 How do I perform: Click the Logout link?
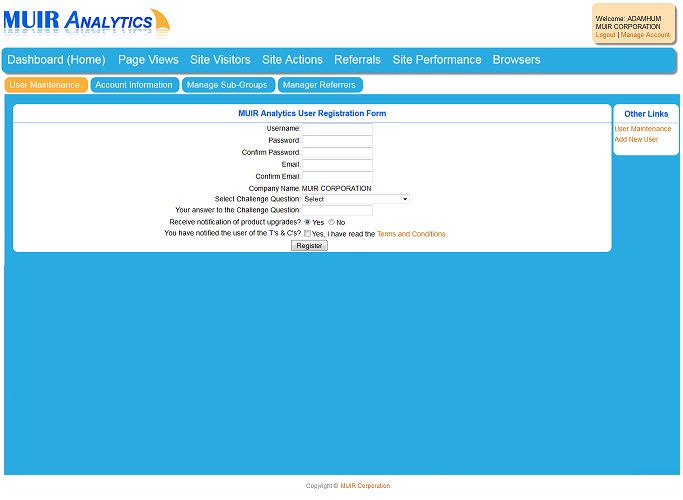coord(605,35)
